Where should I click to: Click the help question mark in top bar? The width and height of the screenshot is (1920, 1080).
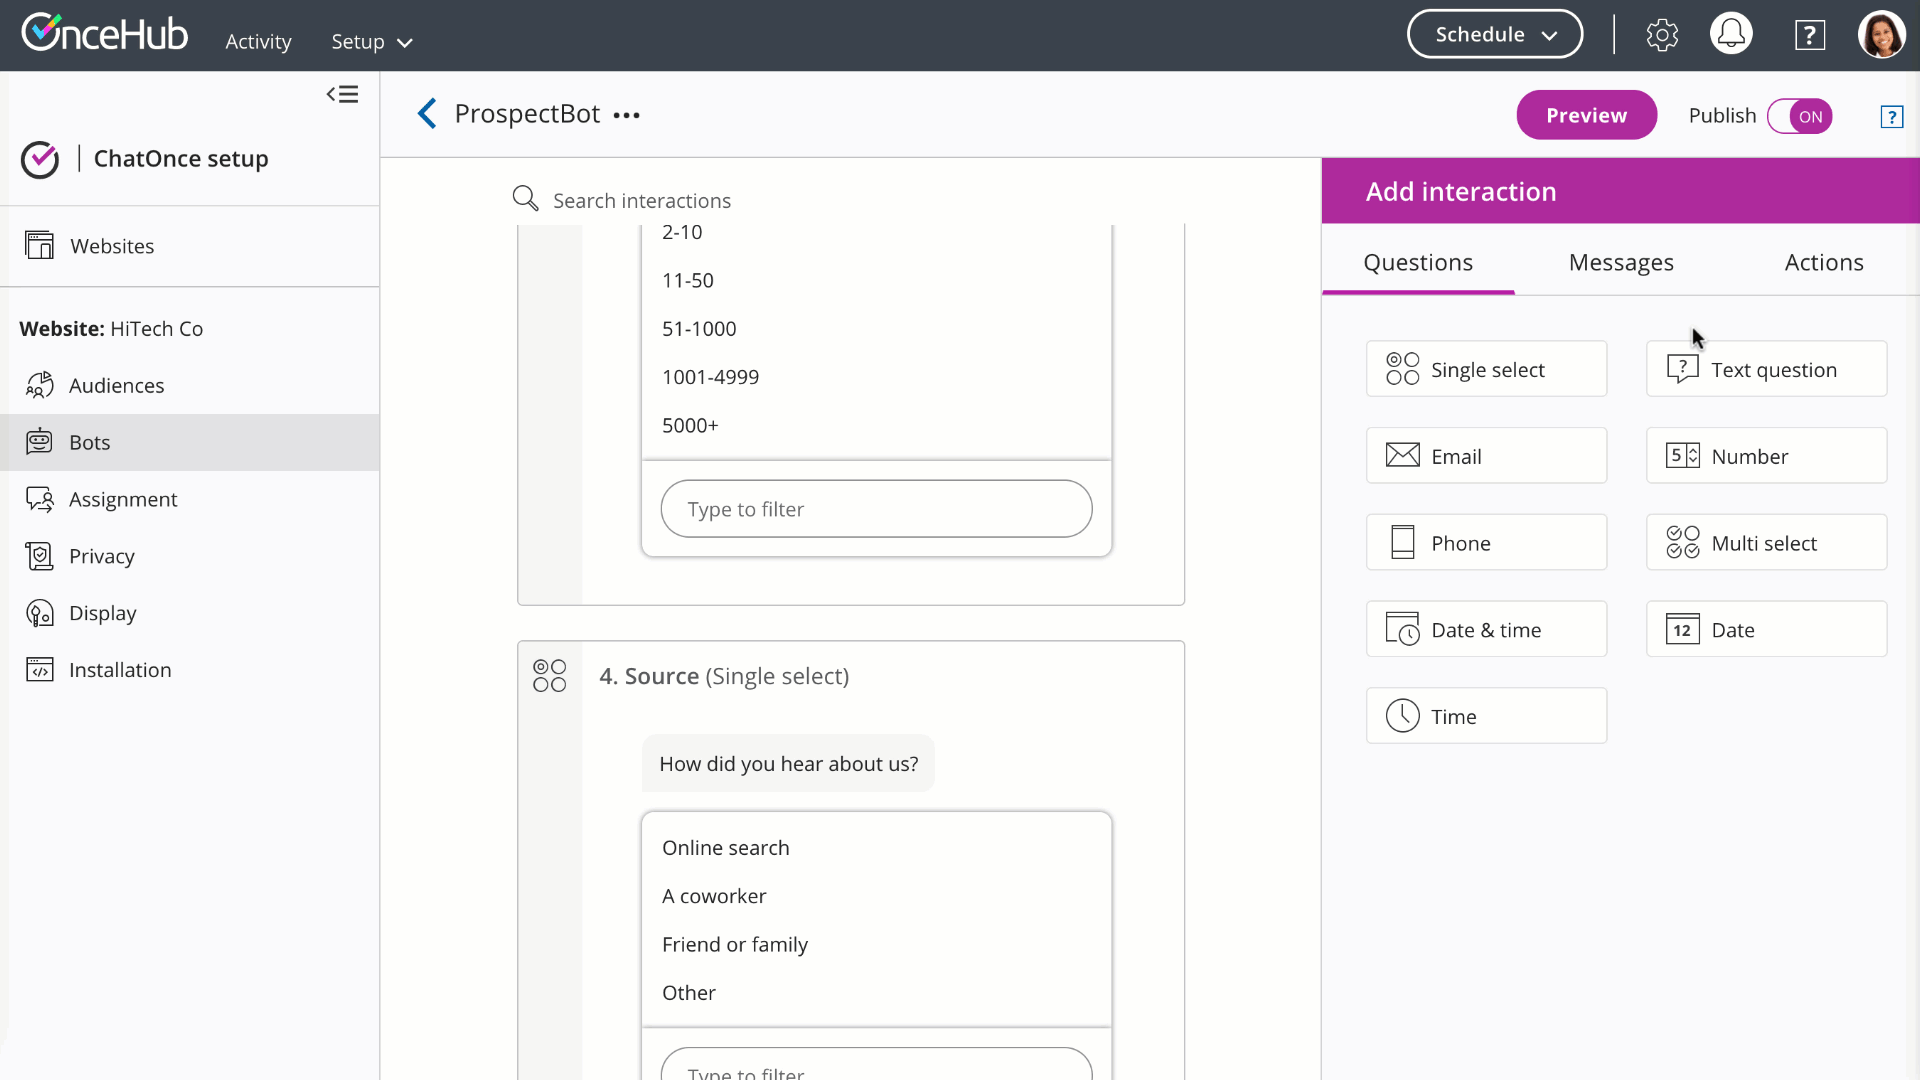(x=1809, y=35)
